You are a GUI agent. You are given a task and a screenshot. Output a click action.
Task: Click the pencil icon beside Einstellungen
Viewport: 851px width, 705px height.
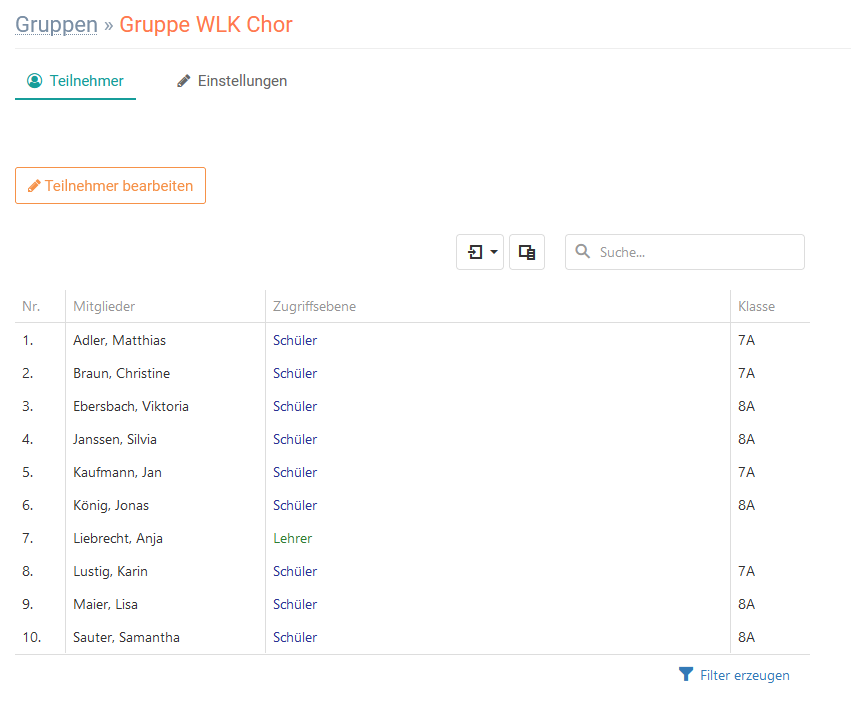pyautogui.click(x=184, y=81)
